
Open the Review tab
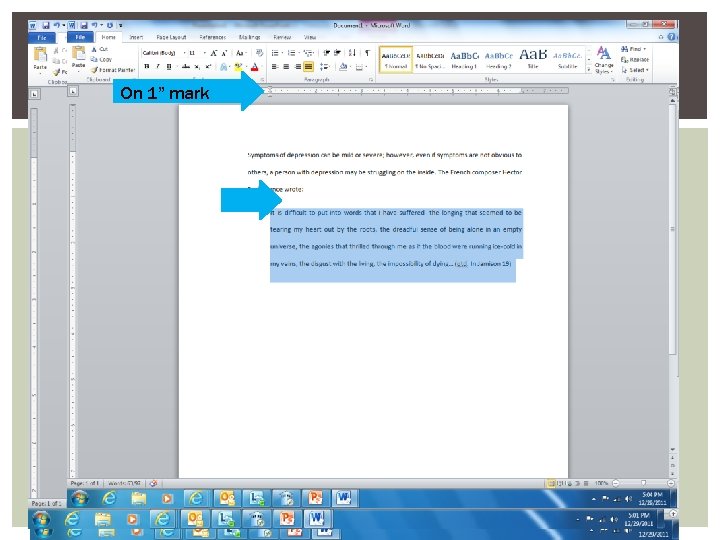click(x=282, y=37)
